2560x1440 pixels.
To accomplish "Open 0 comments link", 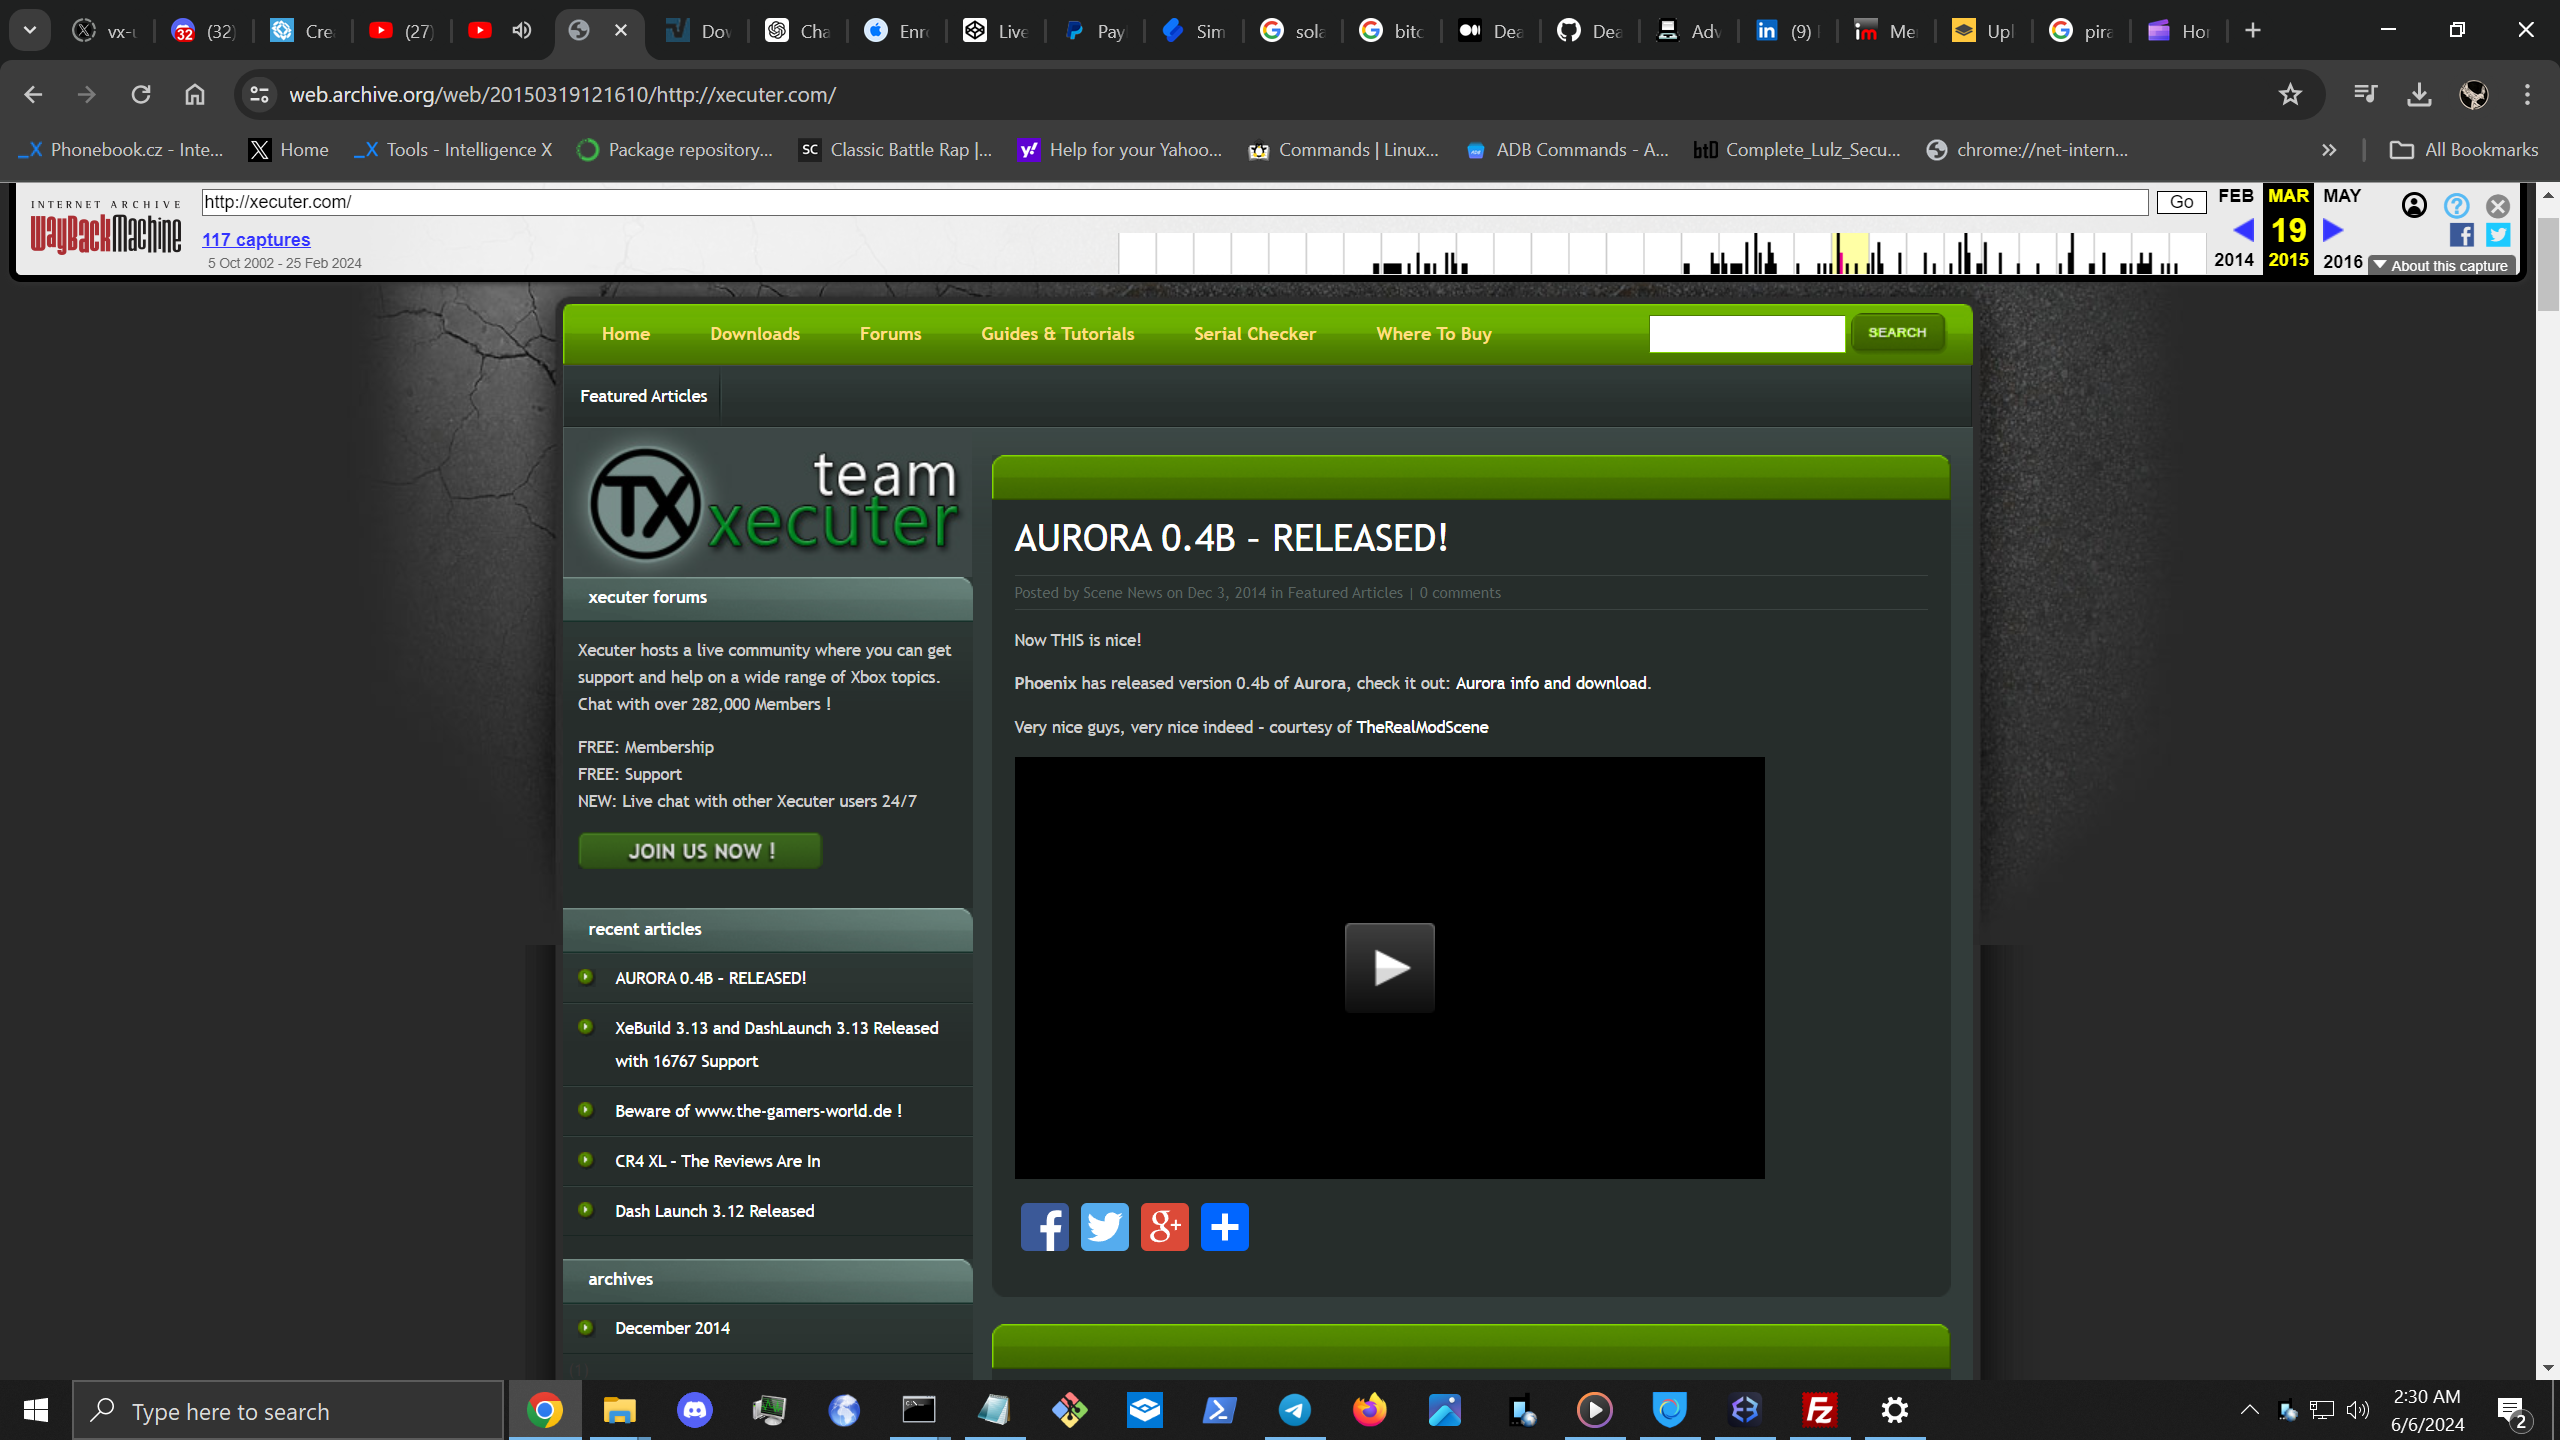I will click(1460, 593).
